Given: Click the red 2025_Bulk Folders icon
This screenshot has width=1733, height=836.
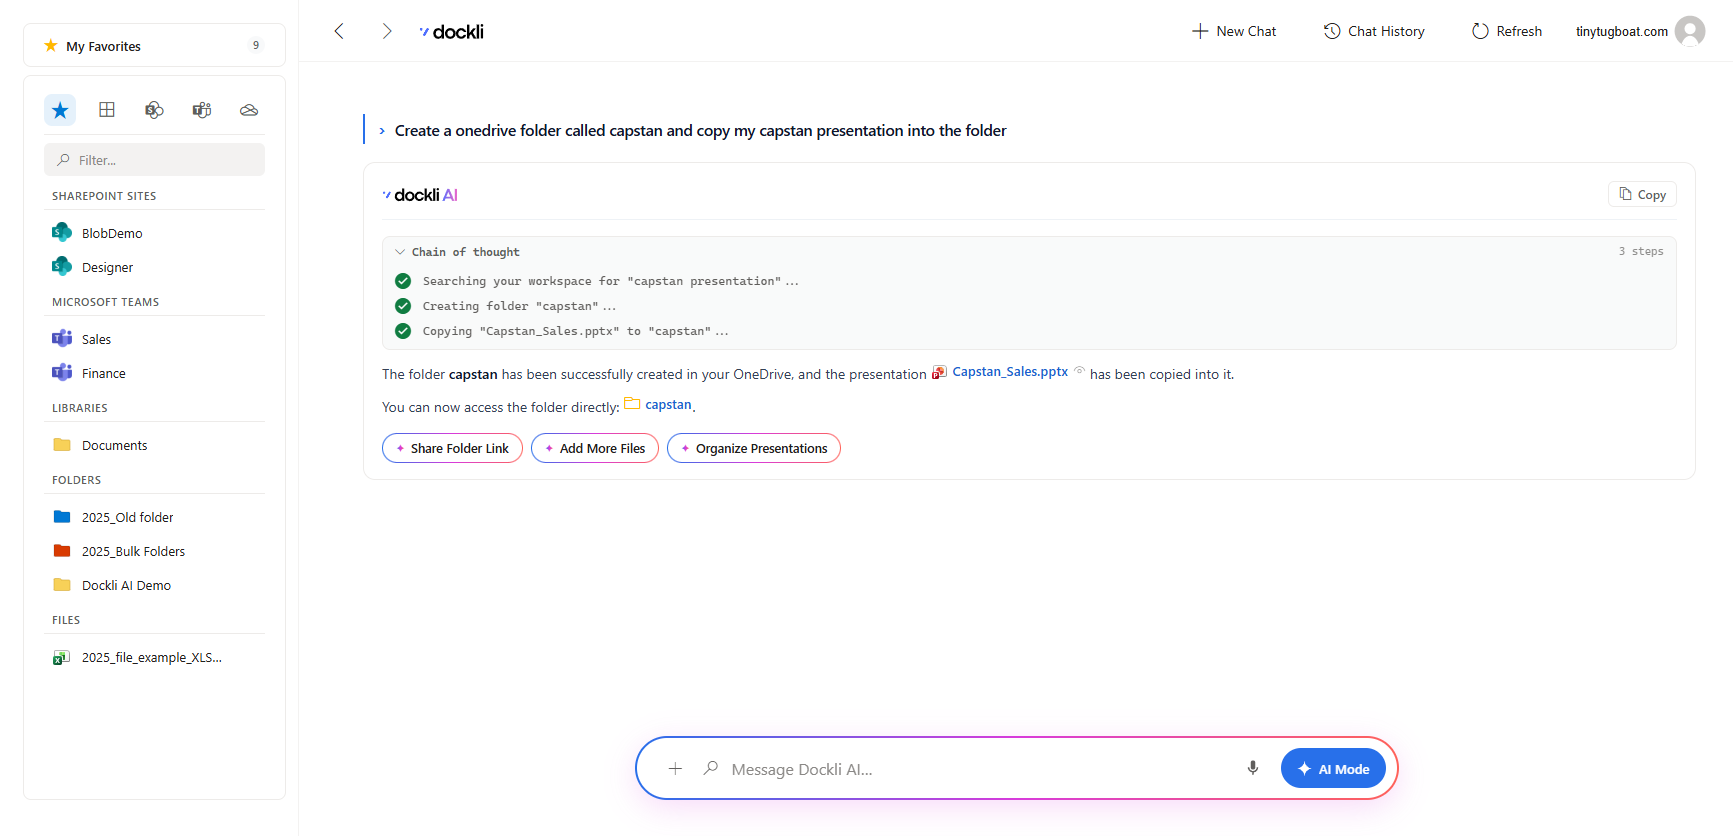Looking at the screenshot, I should [62, 551].
